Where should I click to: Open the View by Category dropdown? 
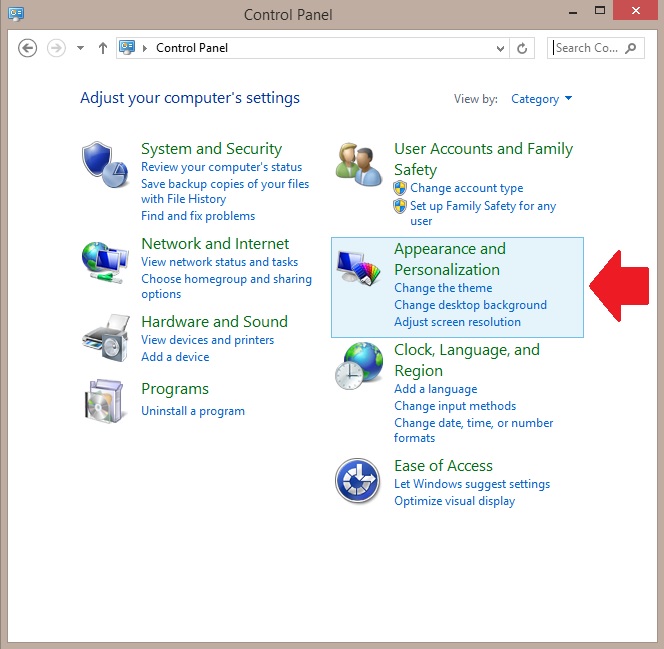pos(542,99)
